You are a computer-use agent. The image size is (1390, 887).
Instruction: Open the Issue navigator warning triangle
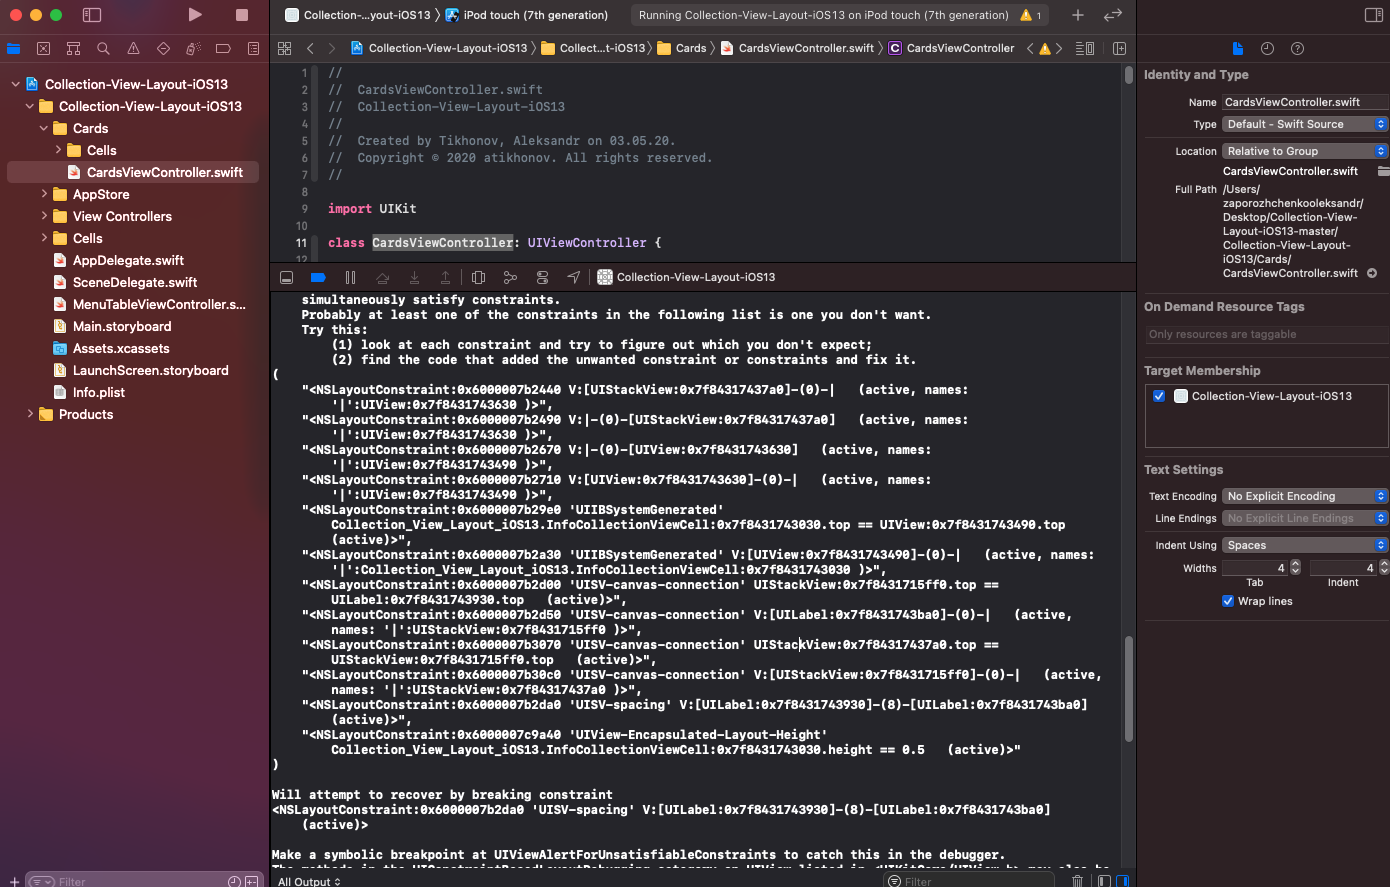point(133,48)
